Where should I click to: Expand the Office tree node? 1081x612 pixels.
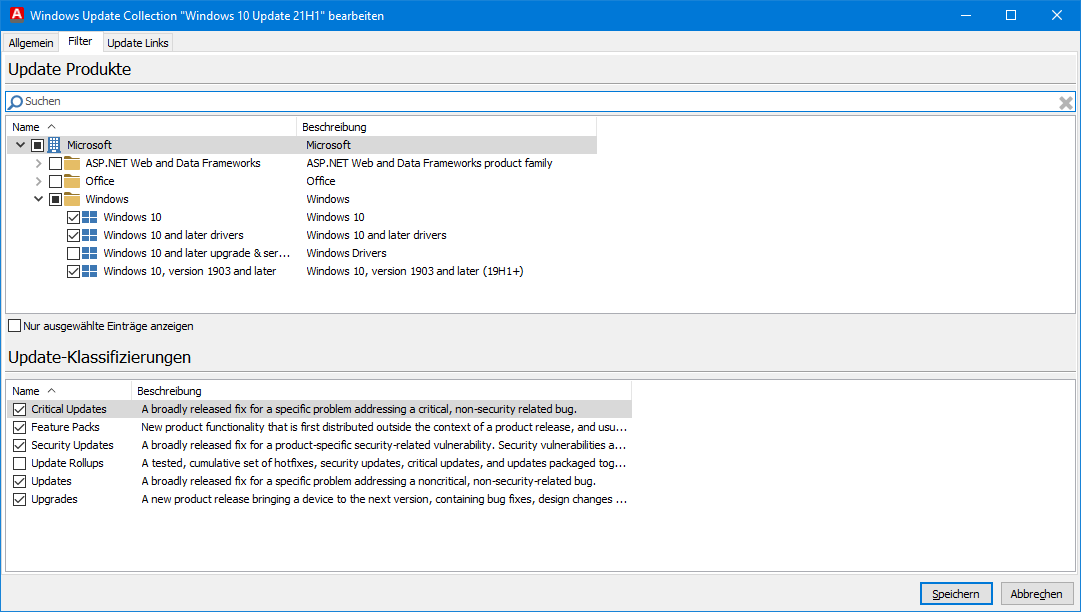[39, 181]
